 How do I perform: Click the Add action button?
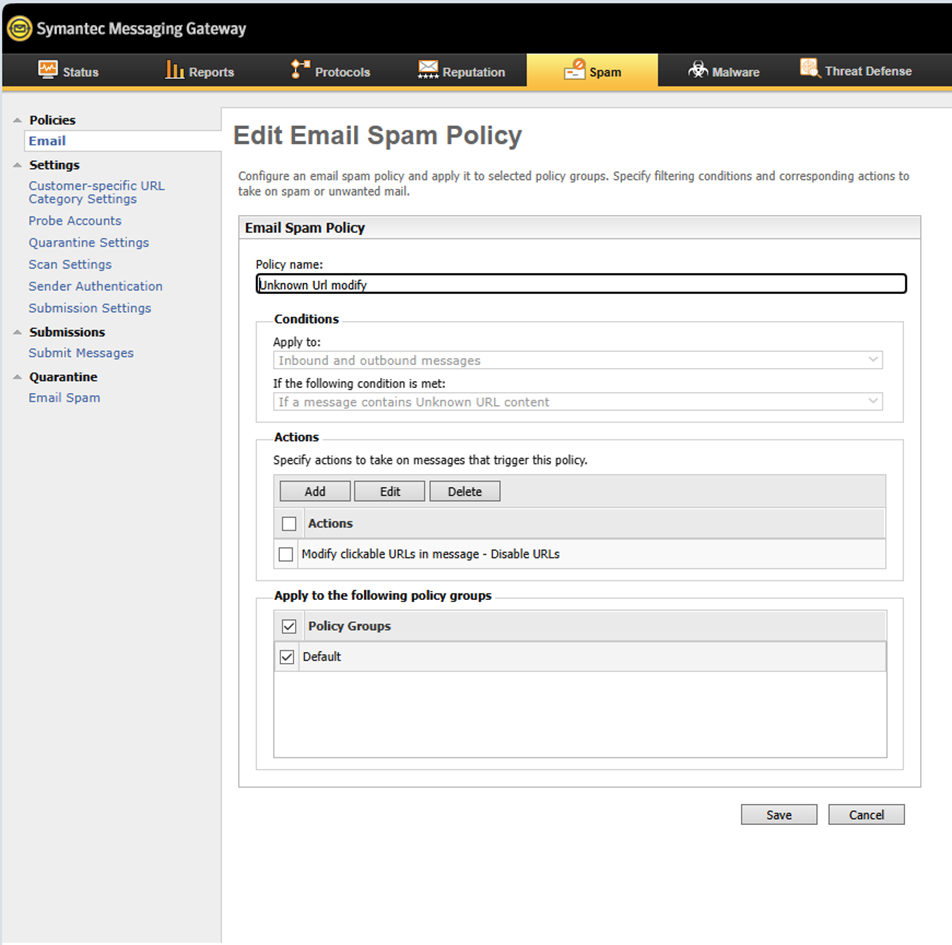coord(314,491)
